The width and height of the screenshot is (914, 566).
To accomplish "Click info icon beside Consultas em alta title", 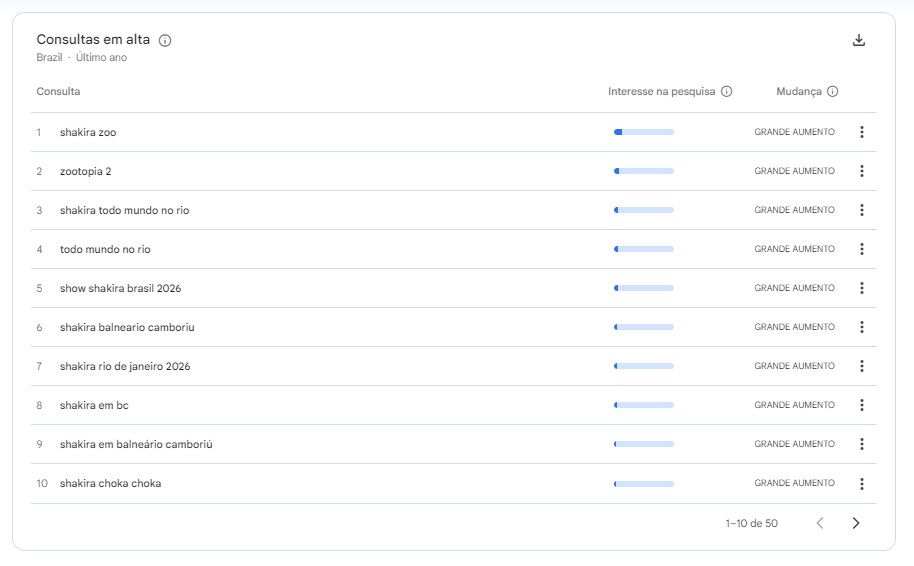I will [x=165, y=41].
